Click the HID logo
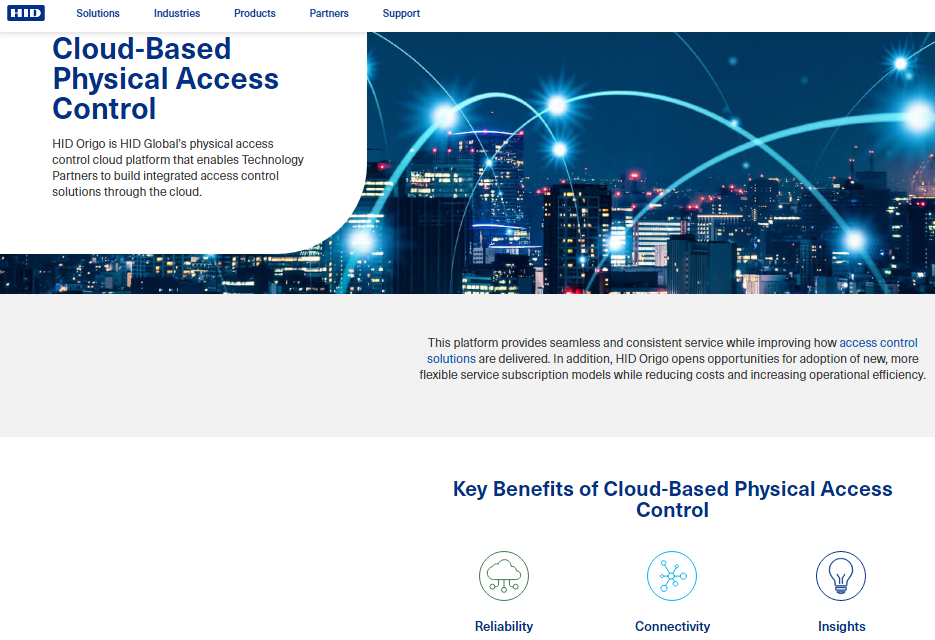 (26, 13)
